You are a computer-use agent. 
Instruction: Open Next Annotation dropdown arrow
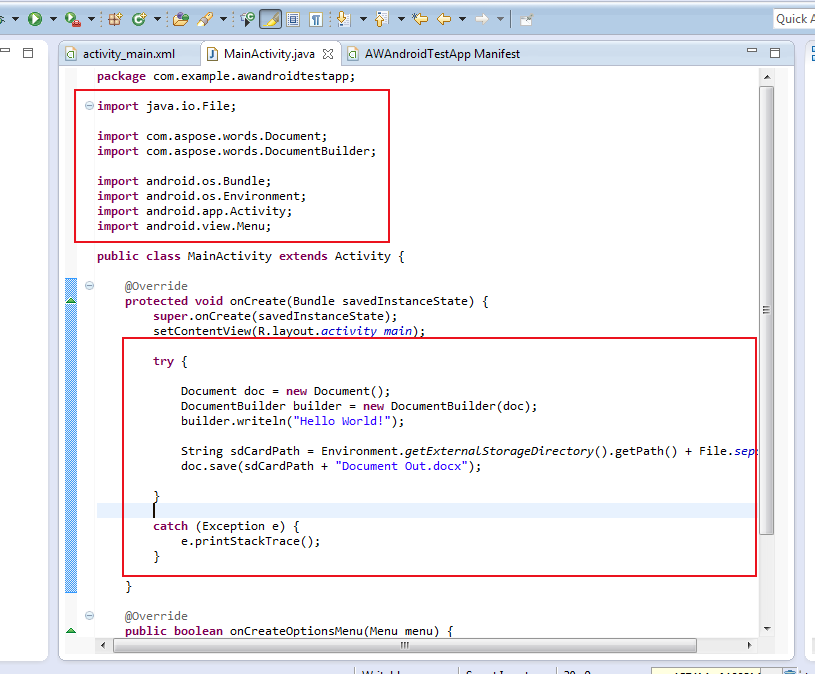tap(363, 19)
